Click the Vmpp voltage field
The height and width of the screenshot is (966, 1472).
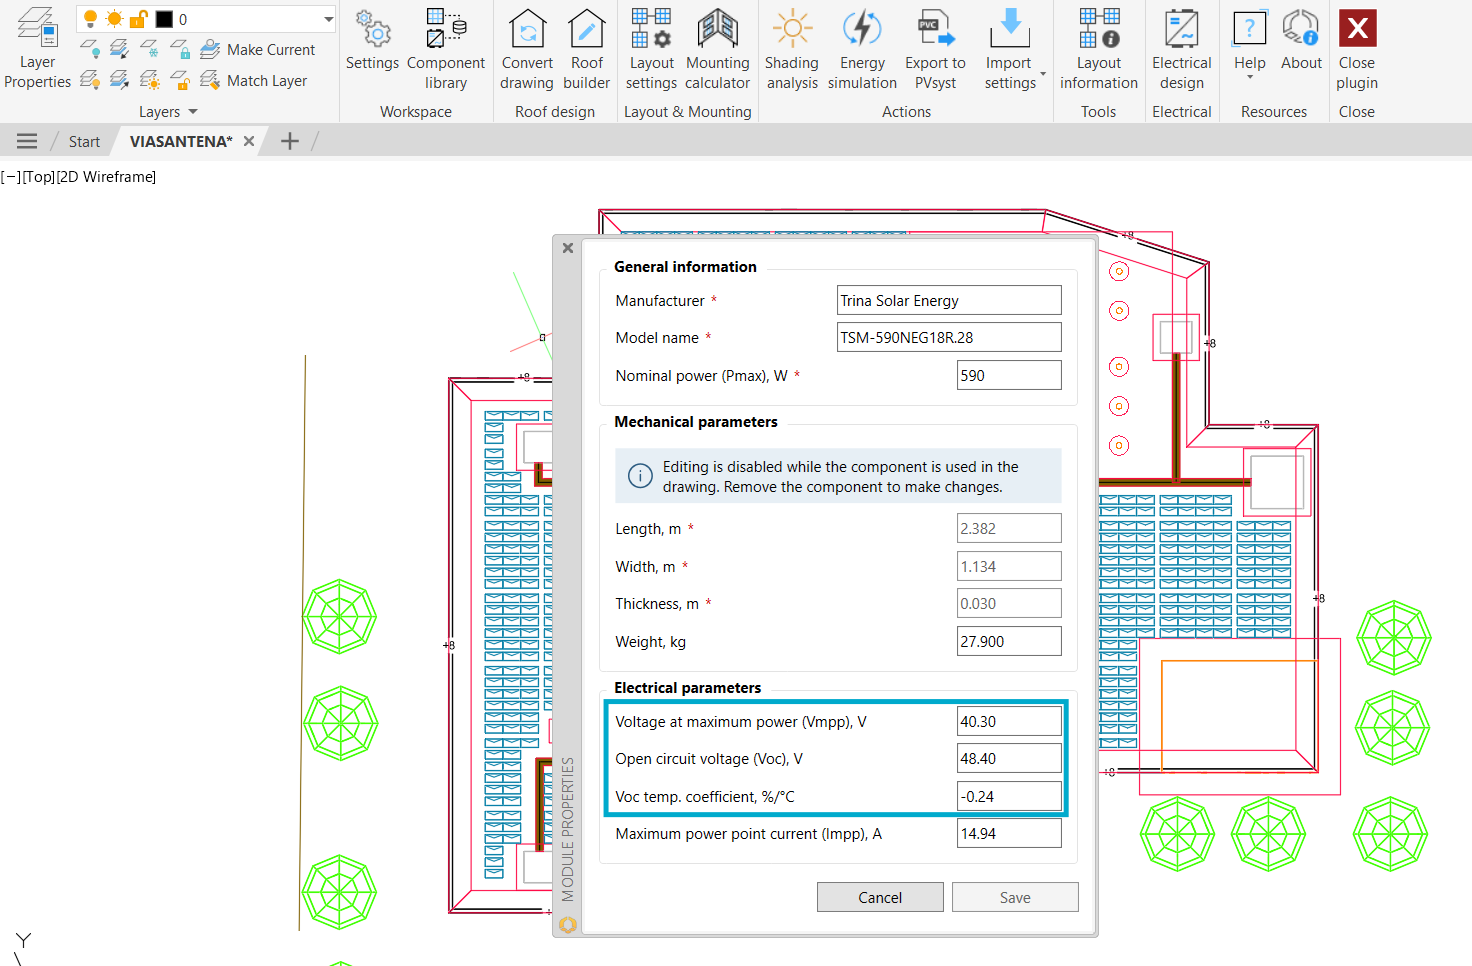coord(1009,721)
